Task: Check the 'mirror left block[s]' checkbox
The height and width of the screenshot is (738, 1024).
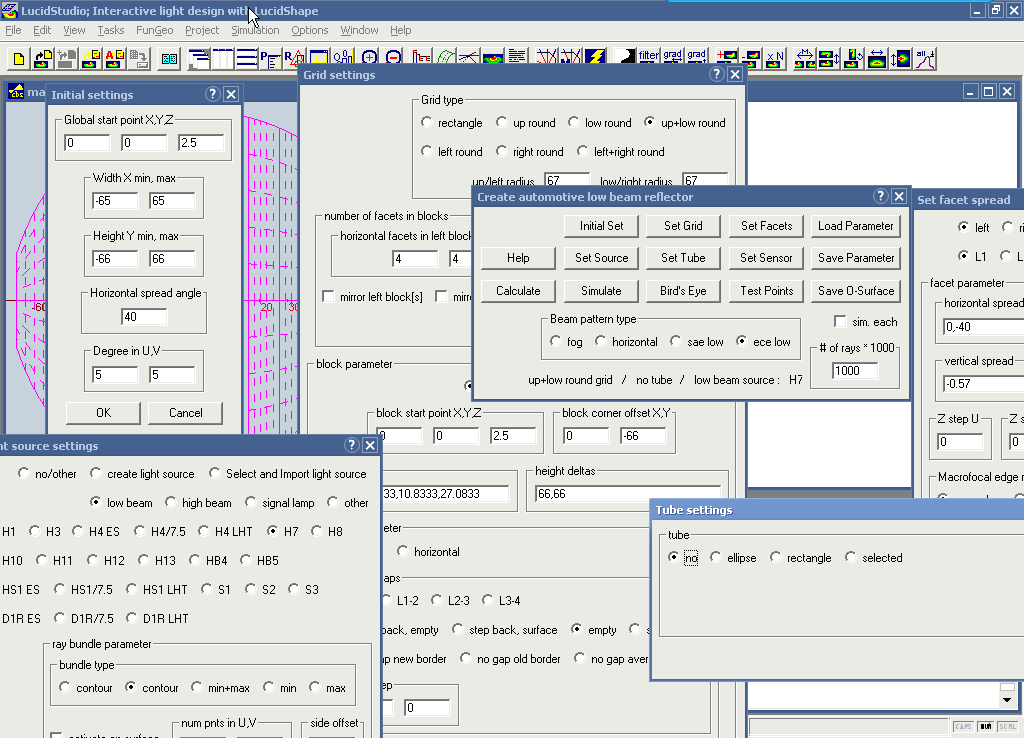Action: coord(328,297)
